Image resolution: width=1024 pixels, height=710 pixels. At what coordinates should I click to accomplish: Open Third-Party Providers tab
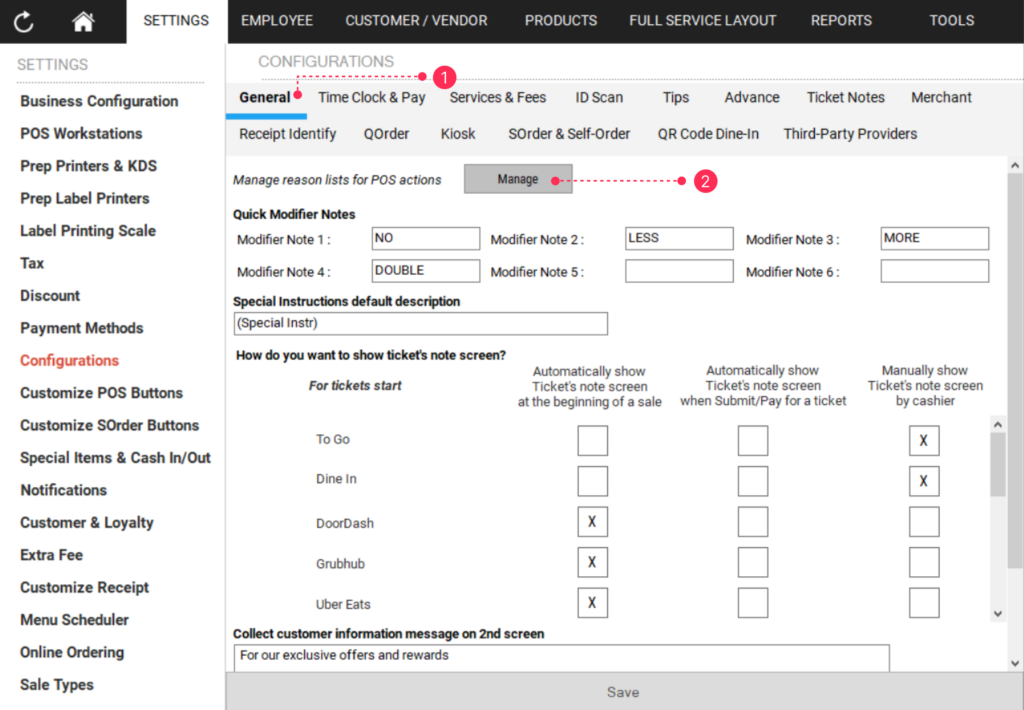tap(850, 134)
